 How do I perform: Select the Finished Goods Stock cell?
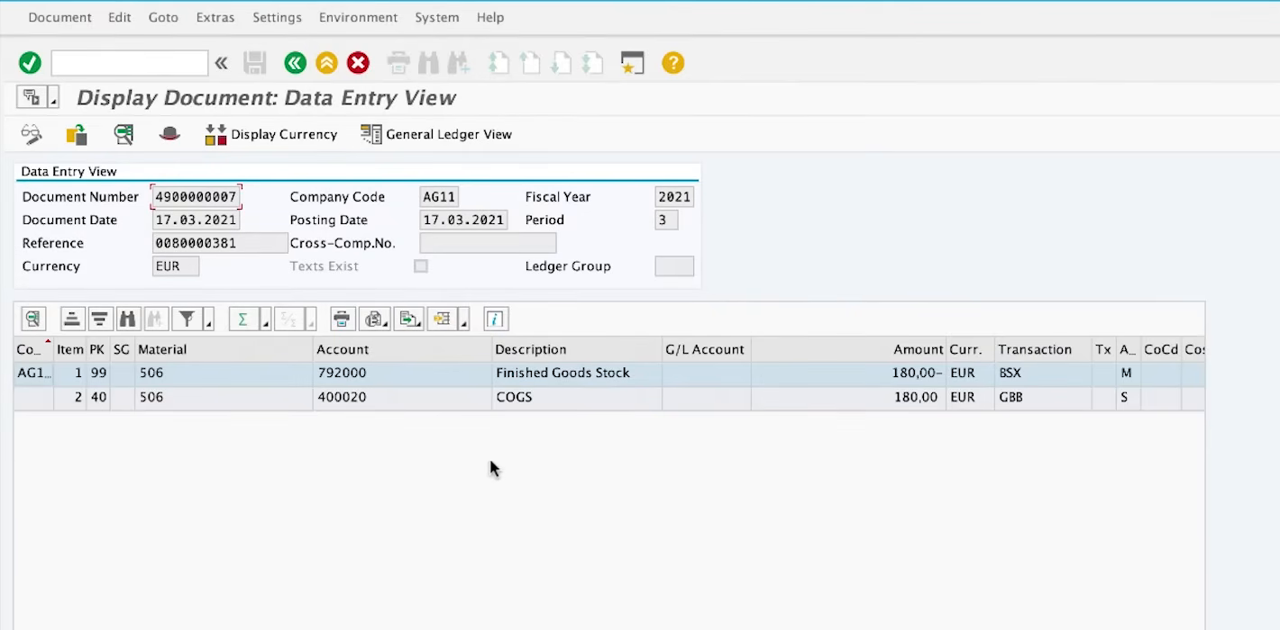pyautogui.click(x=577, y=373)
